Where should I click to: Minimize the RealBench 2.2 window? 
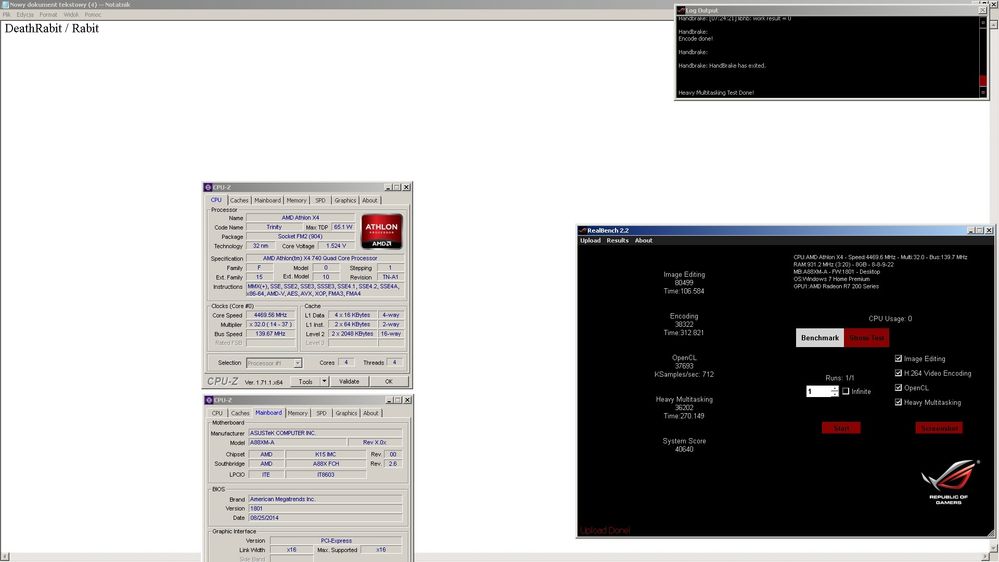[971, 230]
